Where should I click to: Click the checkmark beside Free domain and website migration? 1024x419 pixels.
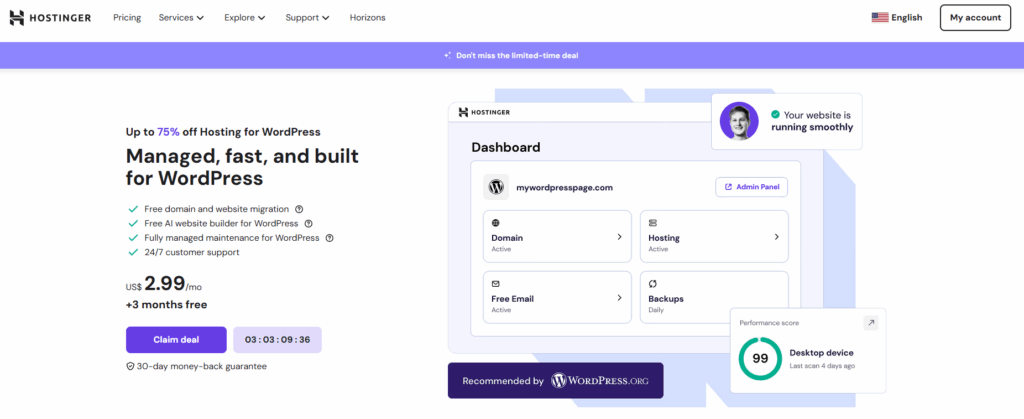point(133,210)
